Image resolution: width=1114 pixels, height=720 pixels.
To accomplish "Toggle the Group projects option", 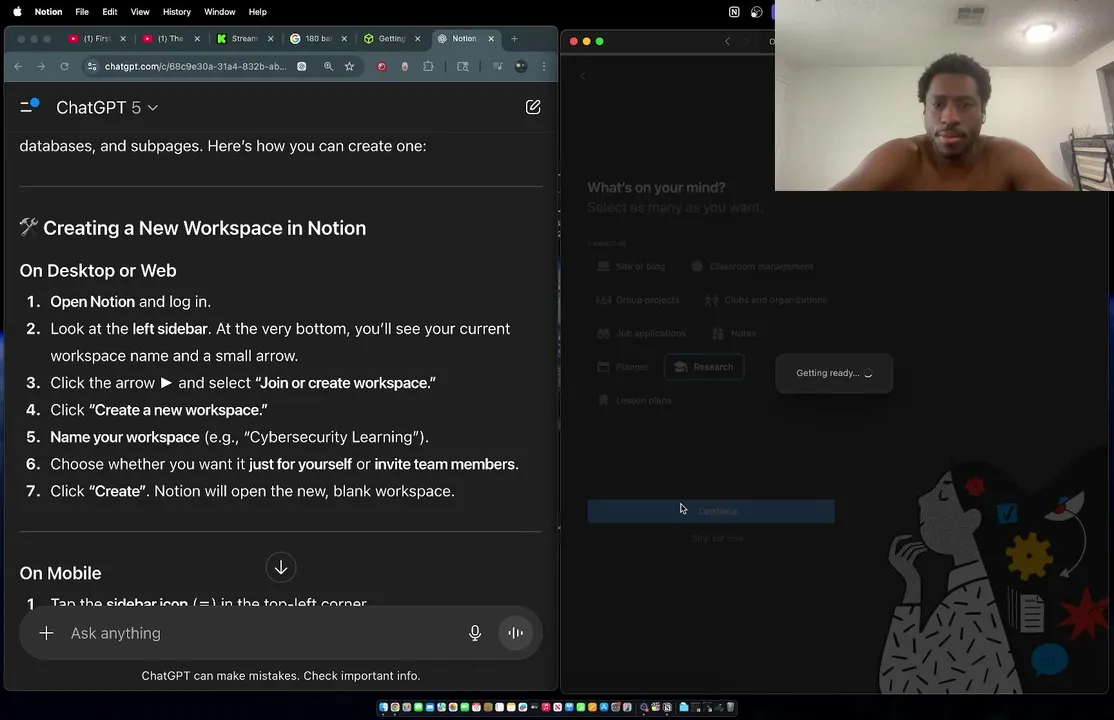I will click(x=638, y=300).
